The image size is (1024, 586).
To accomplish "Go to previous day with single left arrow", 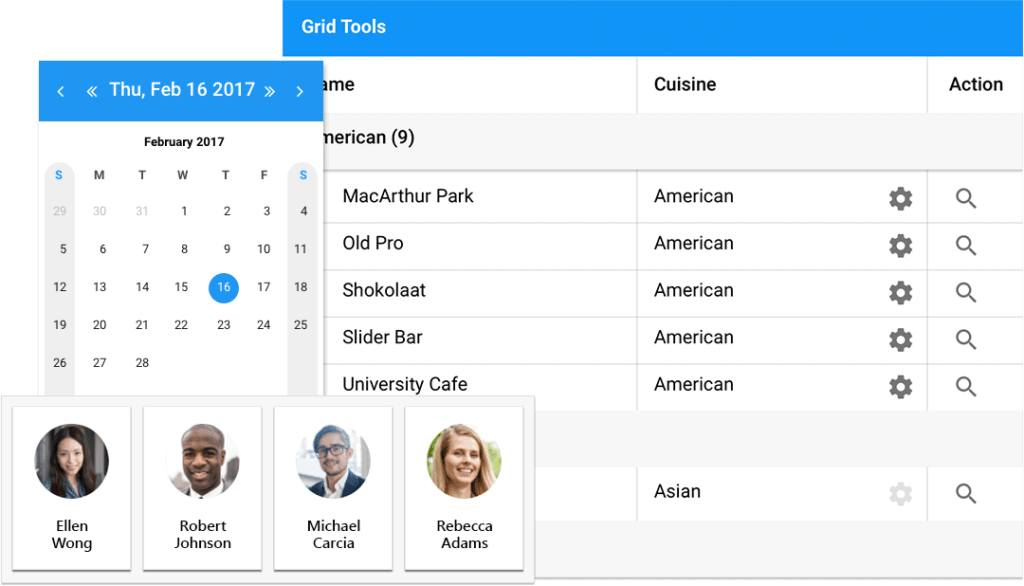I will point(61,91).
